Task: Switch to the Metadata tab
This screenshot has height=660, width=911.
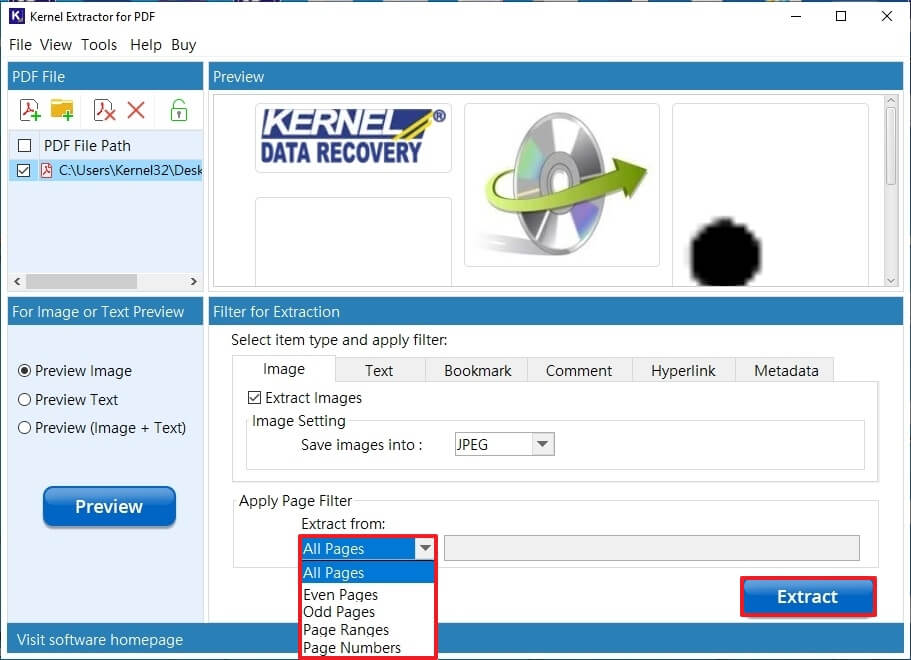Action: click(x=786, y=371)
